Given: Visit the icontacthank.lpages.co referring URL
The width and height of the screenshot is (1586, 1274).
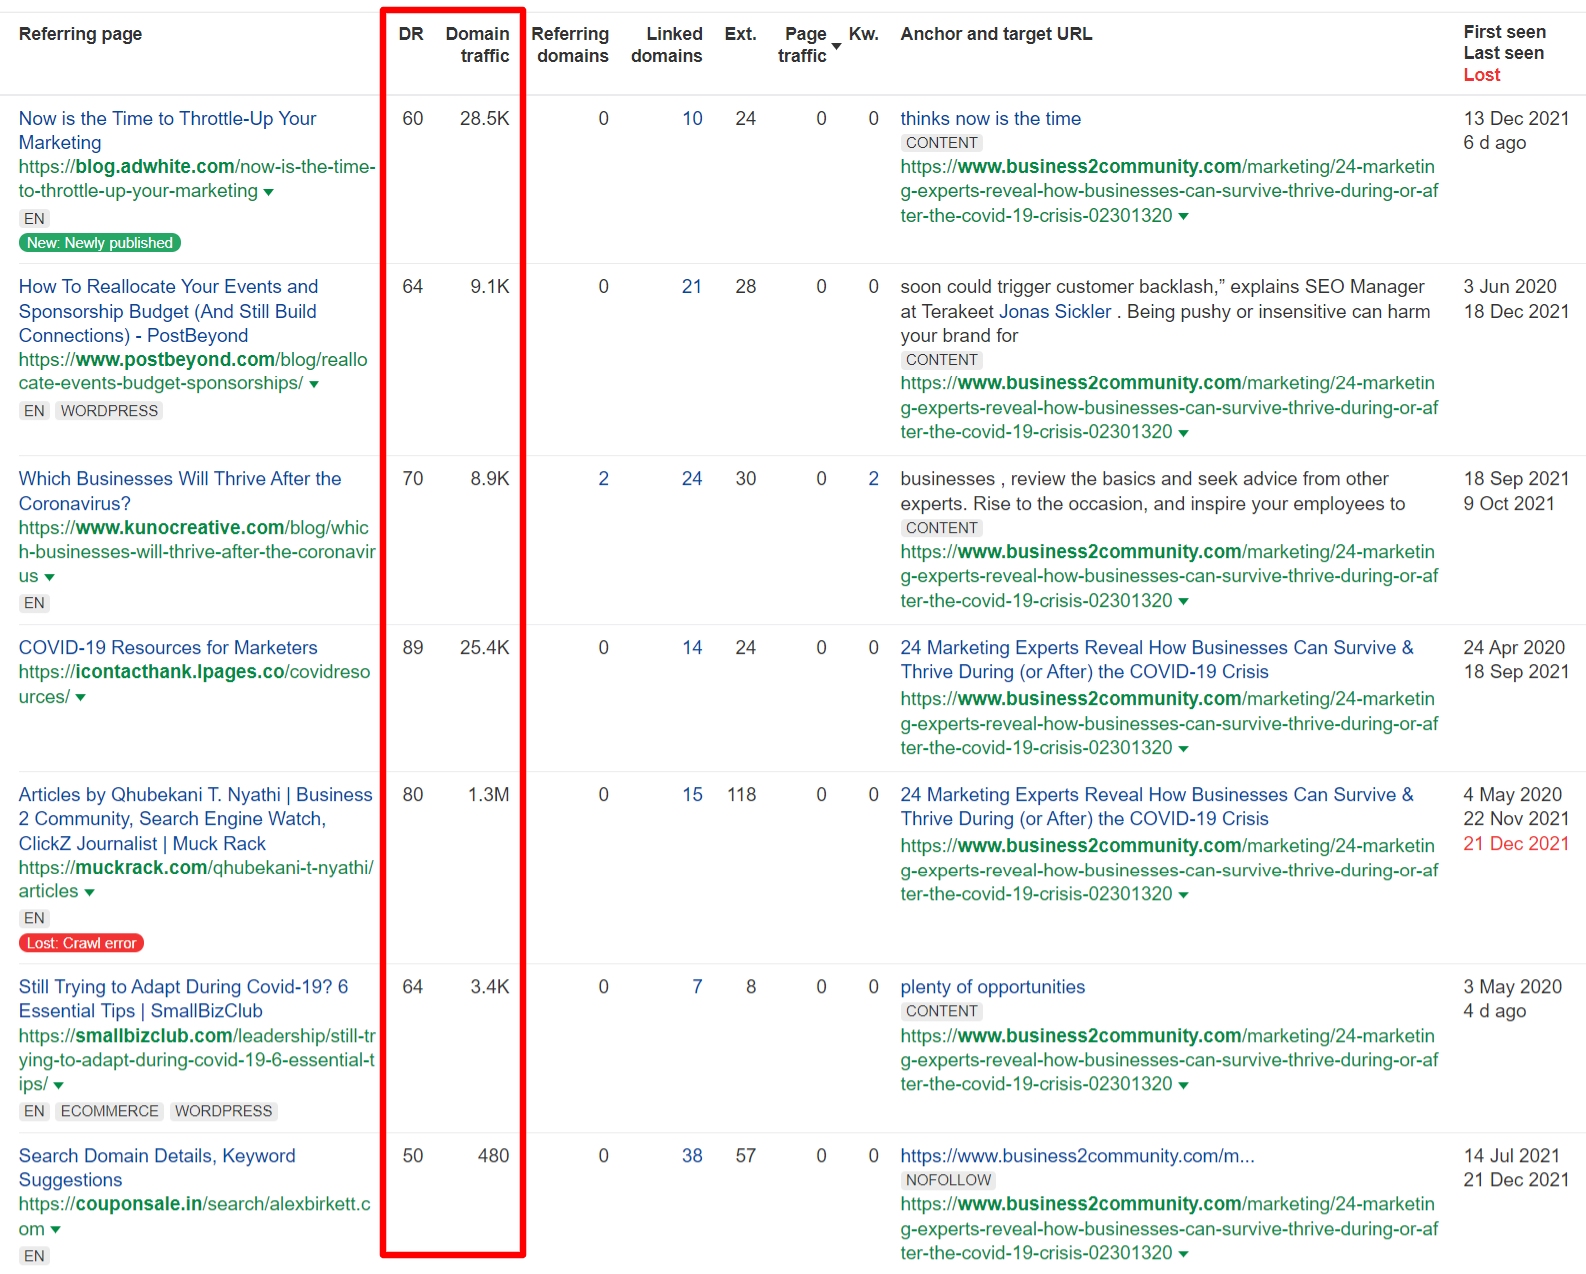Looking at the screenshot, I should [x=195, y=684].
